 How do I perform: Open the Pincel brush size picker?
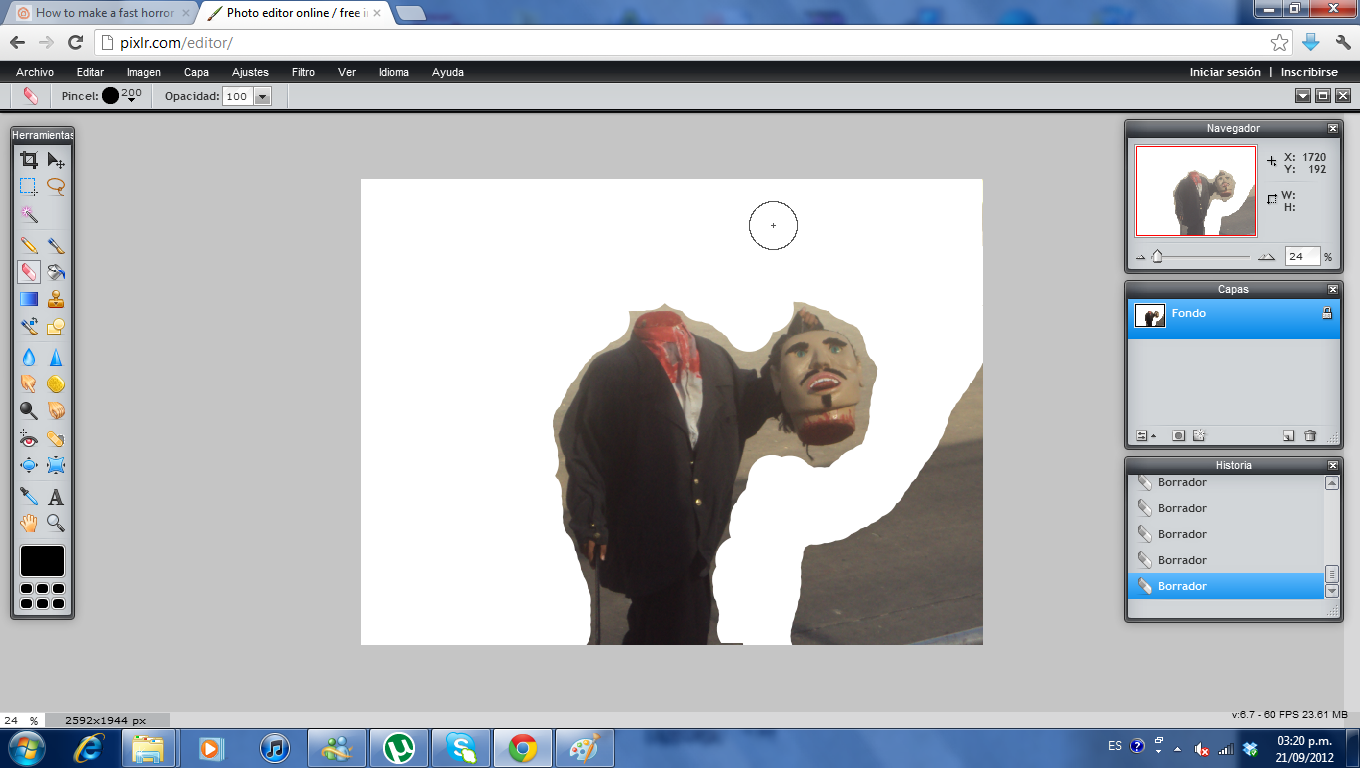coord(121,96)
